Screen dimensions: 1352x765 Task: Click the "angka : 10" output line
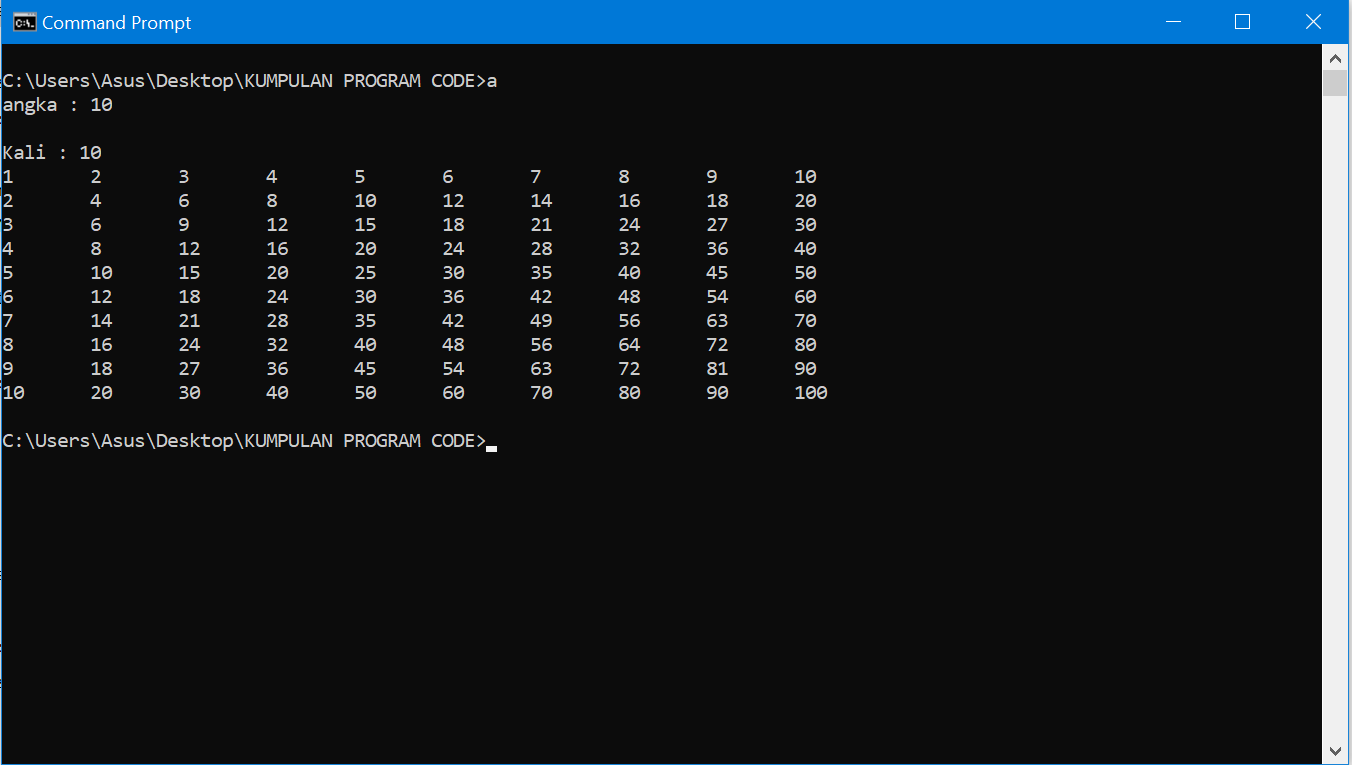click(x=57, y=105)
